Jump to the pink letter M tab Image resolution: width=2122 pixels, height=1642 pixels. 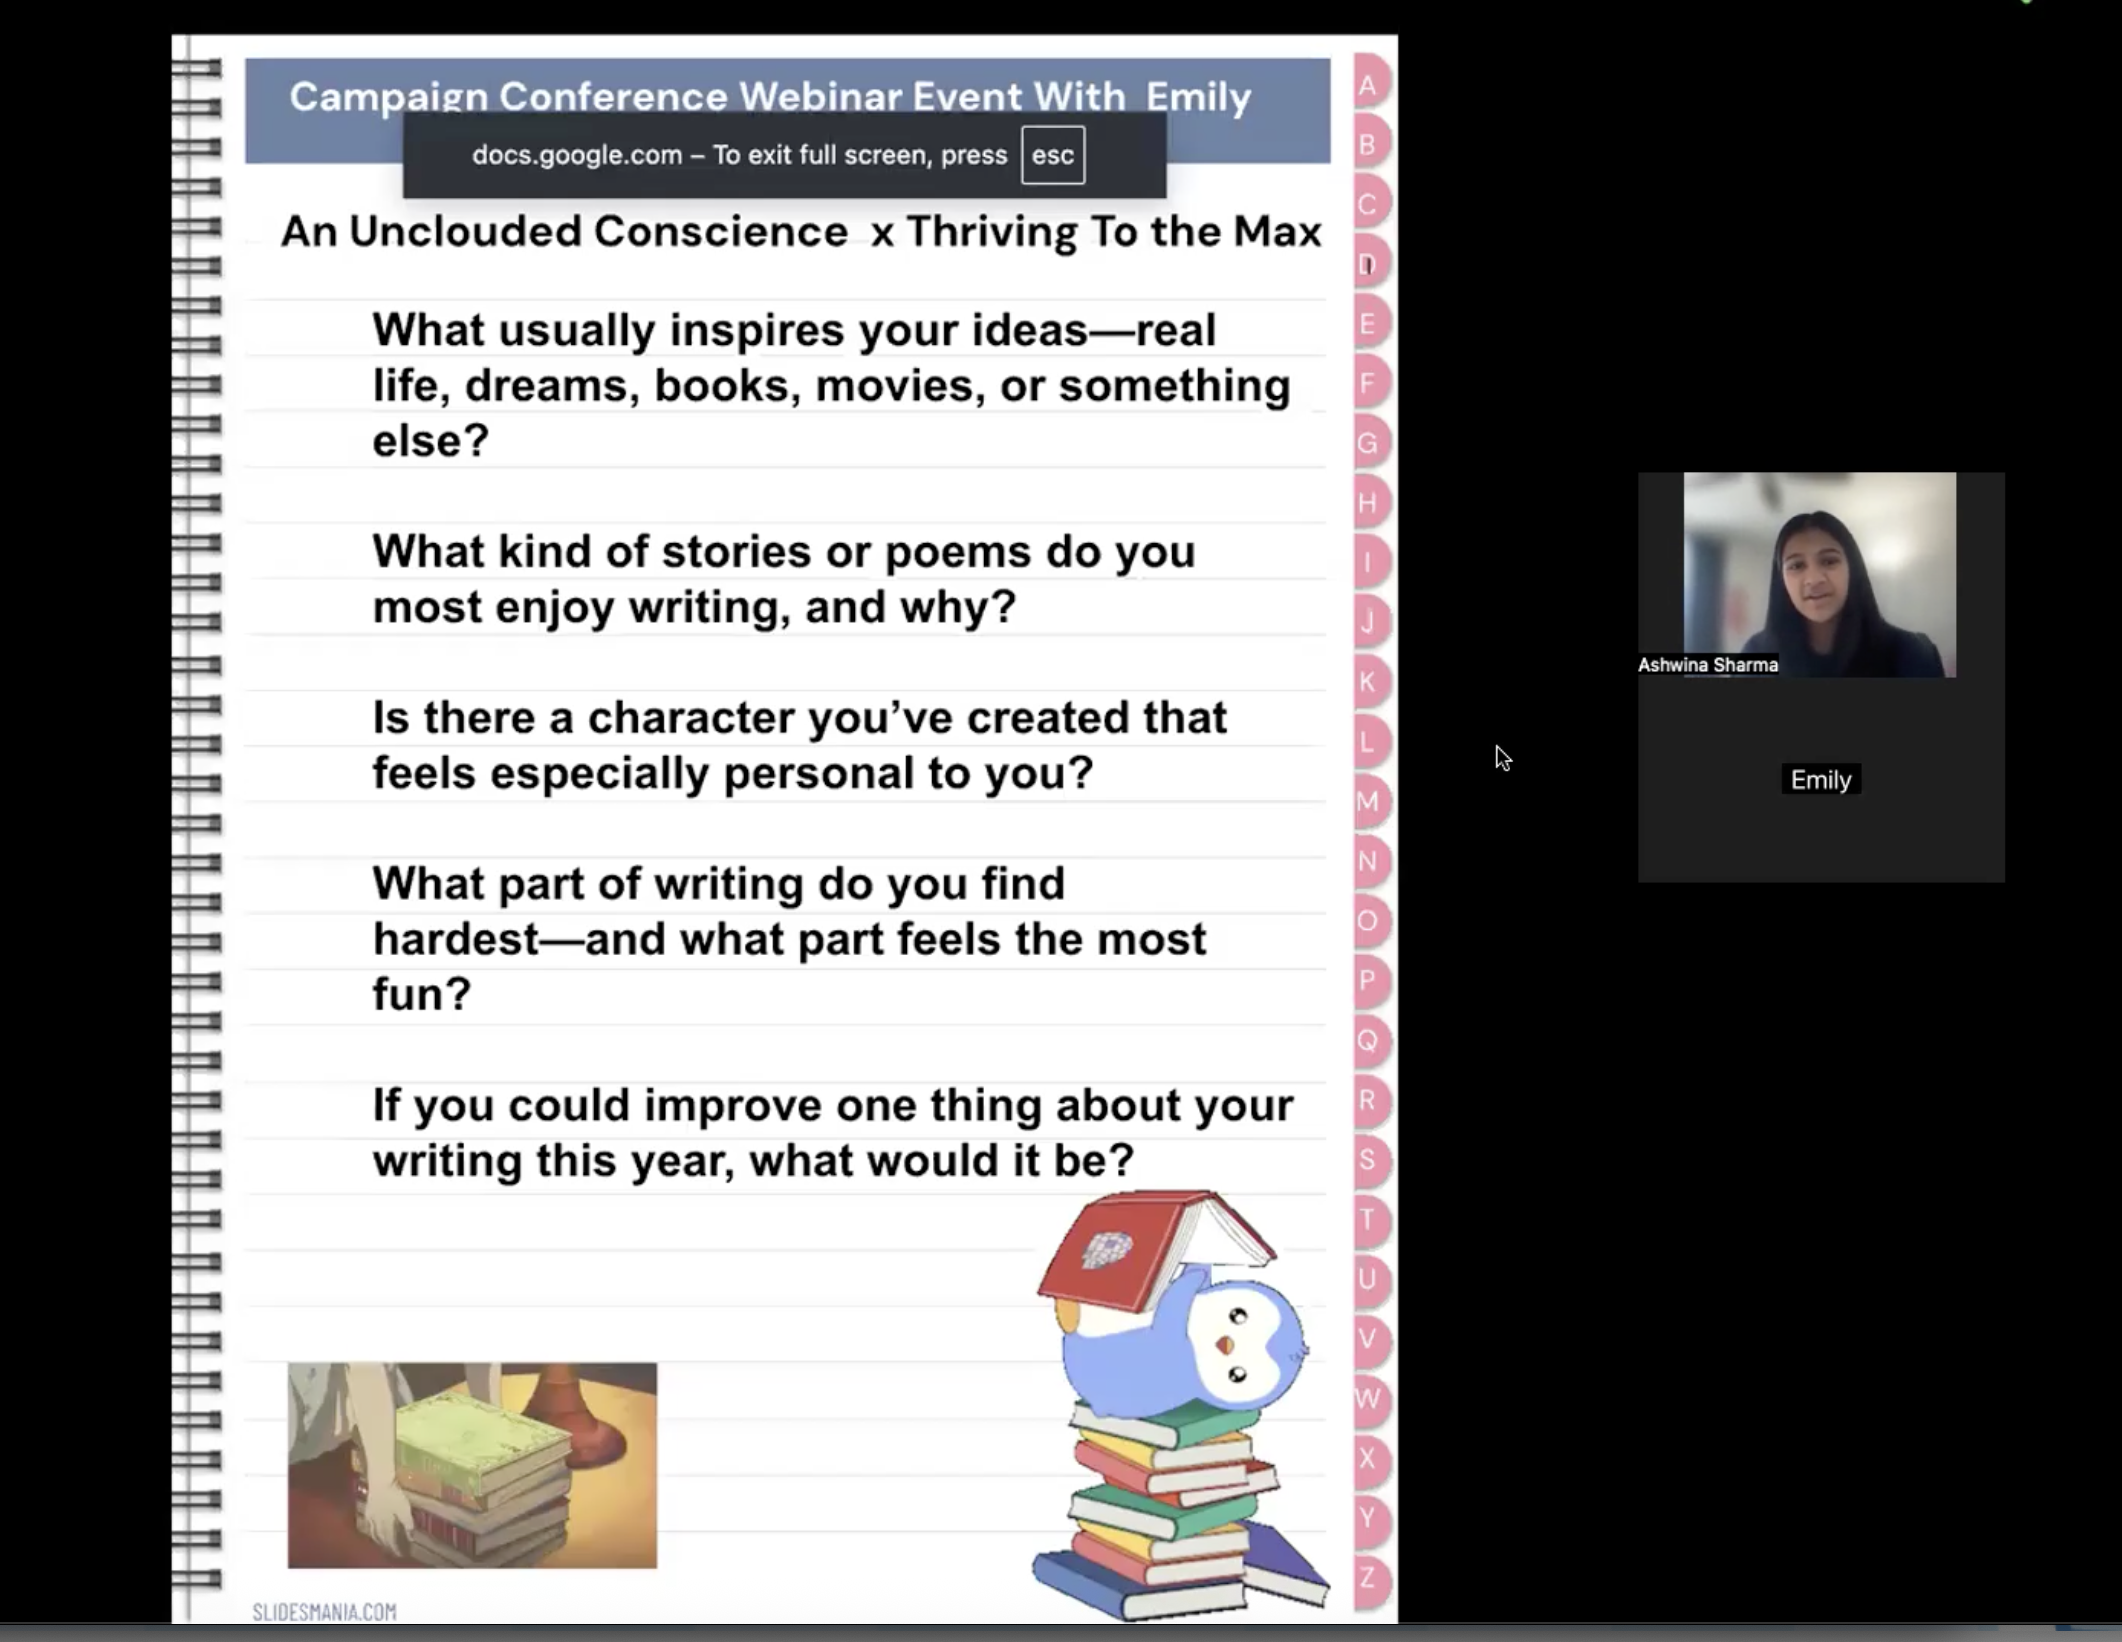1368,802
